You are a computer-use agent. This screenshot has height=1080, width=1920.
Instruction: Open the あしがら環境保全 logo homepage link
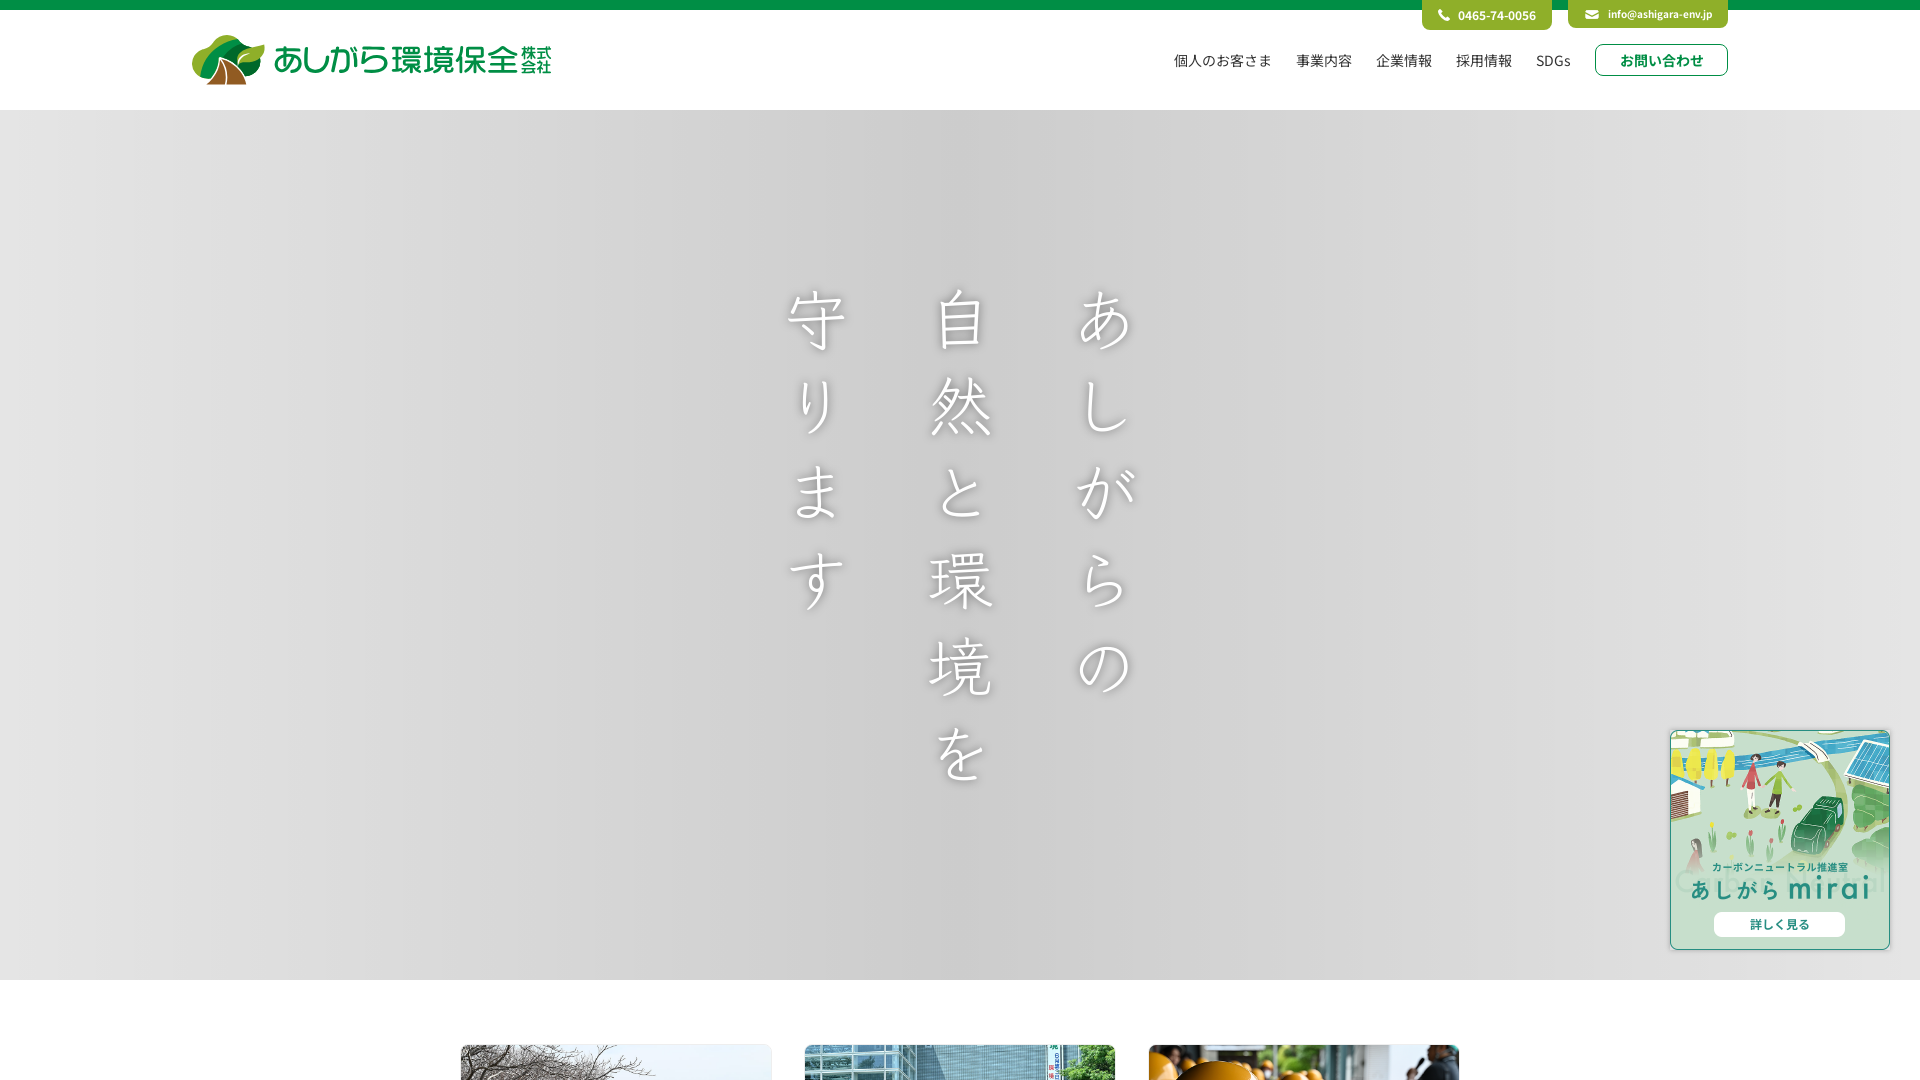pyautogui.click(x=371, y=60)
